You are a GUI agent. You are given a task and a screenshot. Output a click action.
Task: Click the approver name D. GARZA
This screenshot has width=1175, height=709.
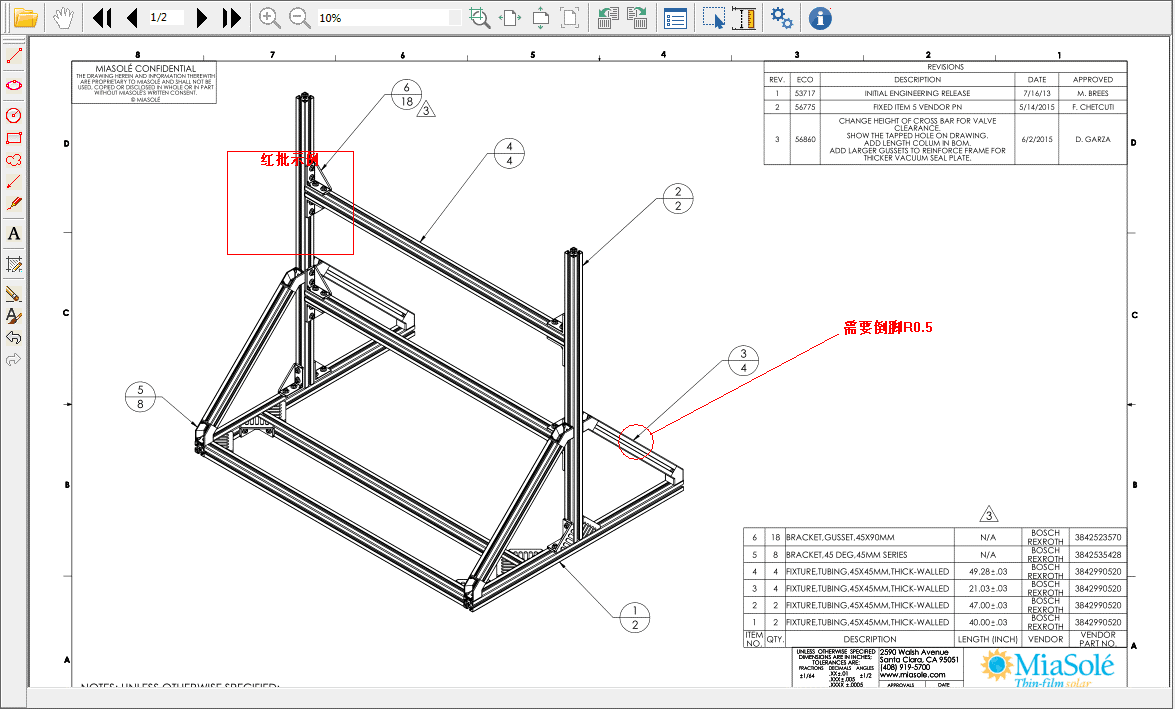1093,139
